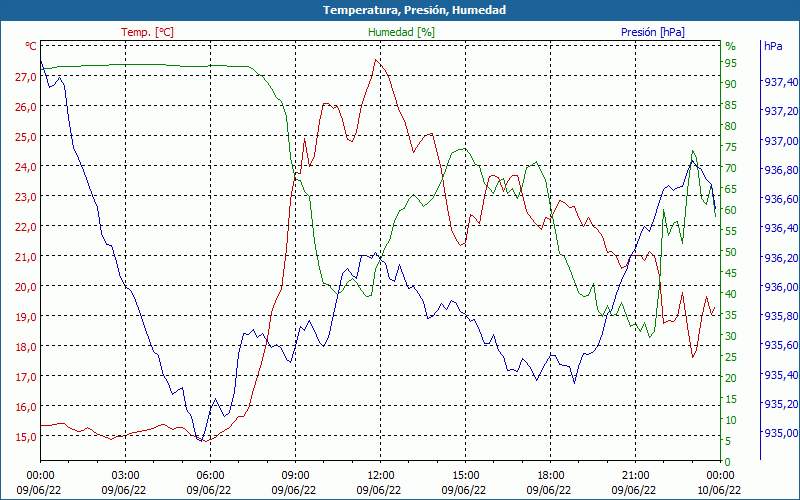The image size is (800, 500).
Task: Click the 65 humidity axis label
Action: coord(731,189)
